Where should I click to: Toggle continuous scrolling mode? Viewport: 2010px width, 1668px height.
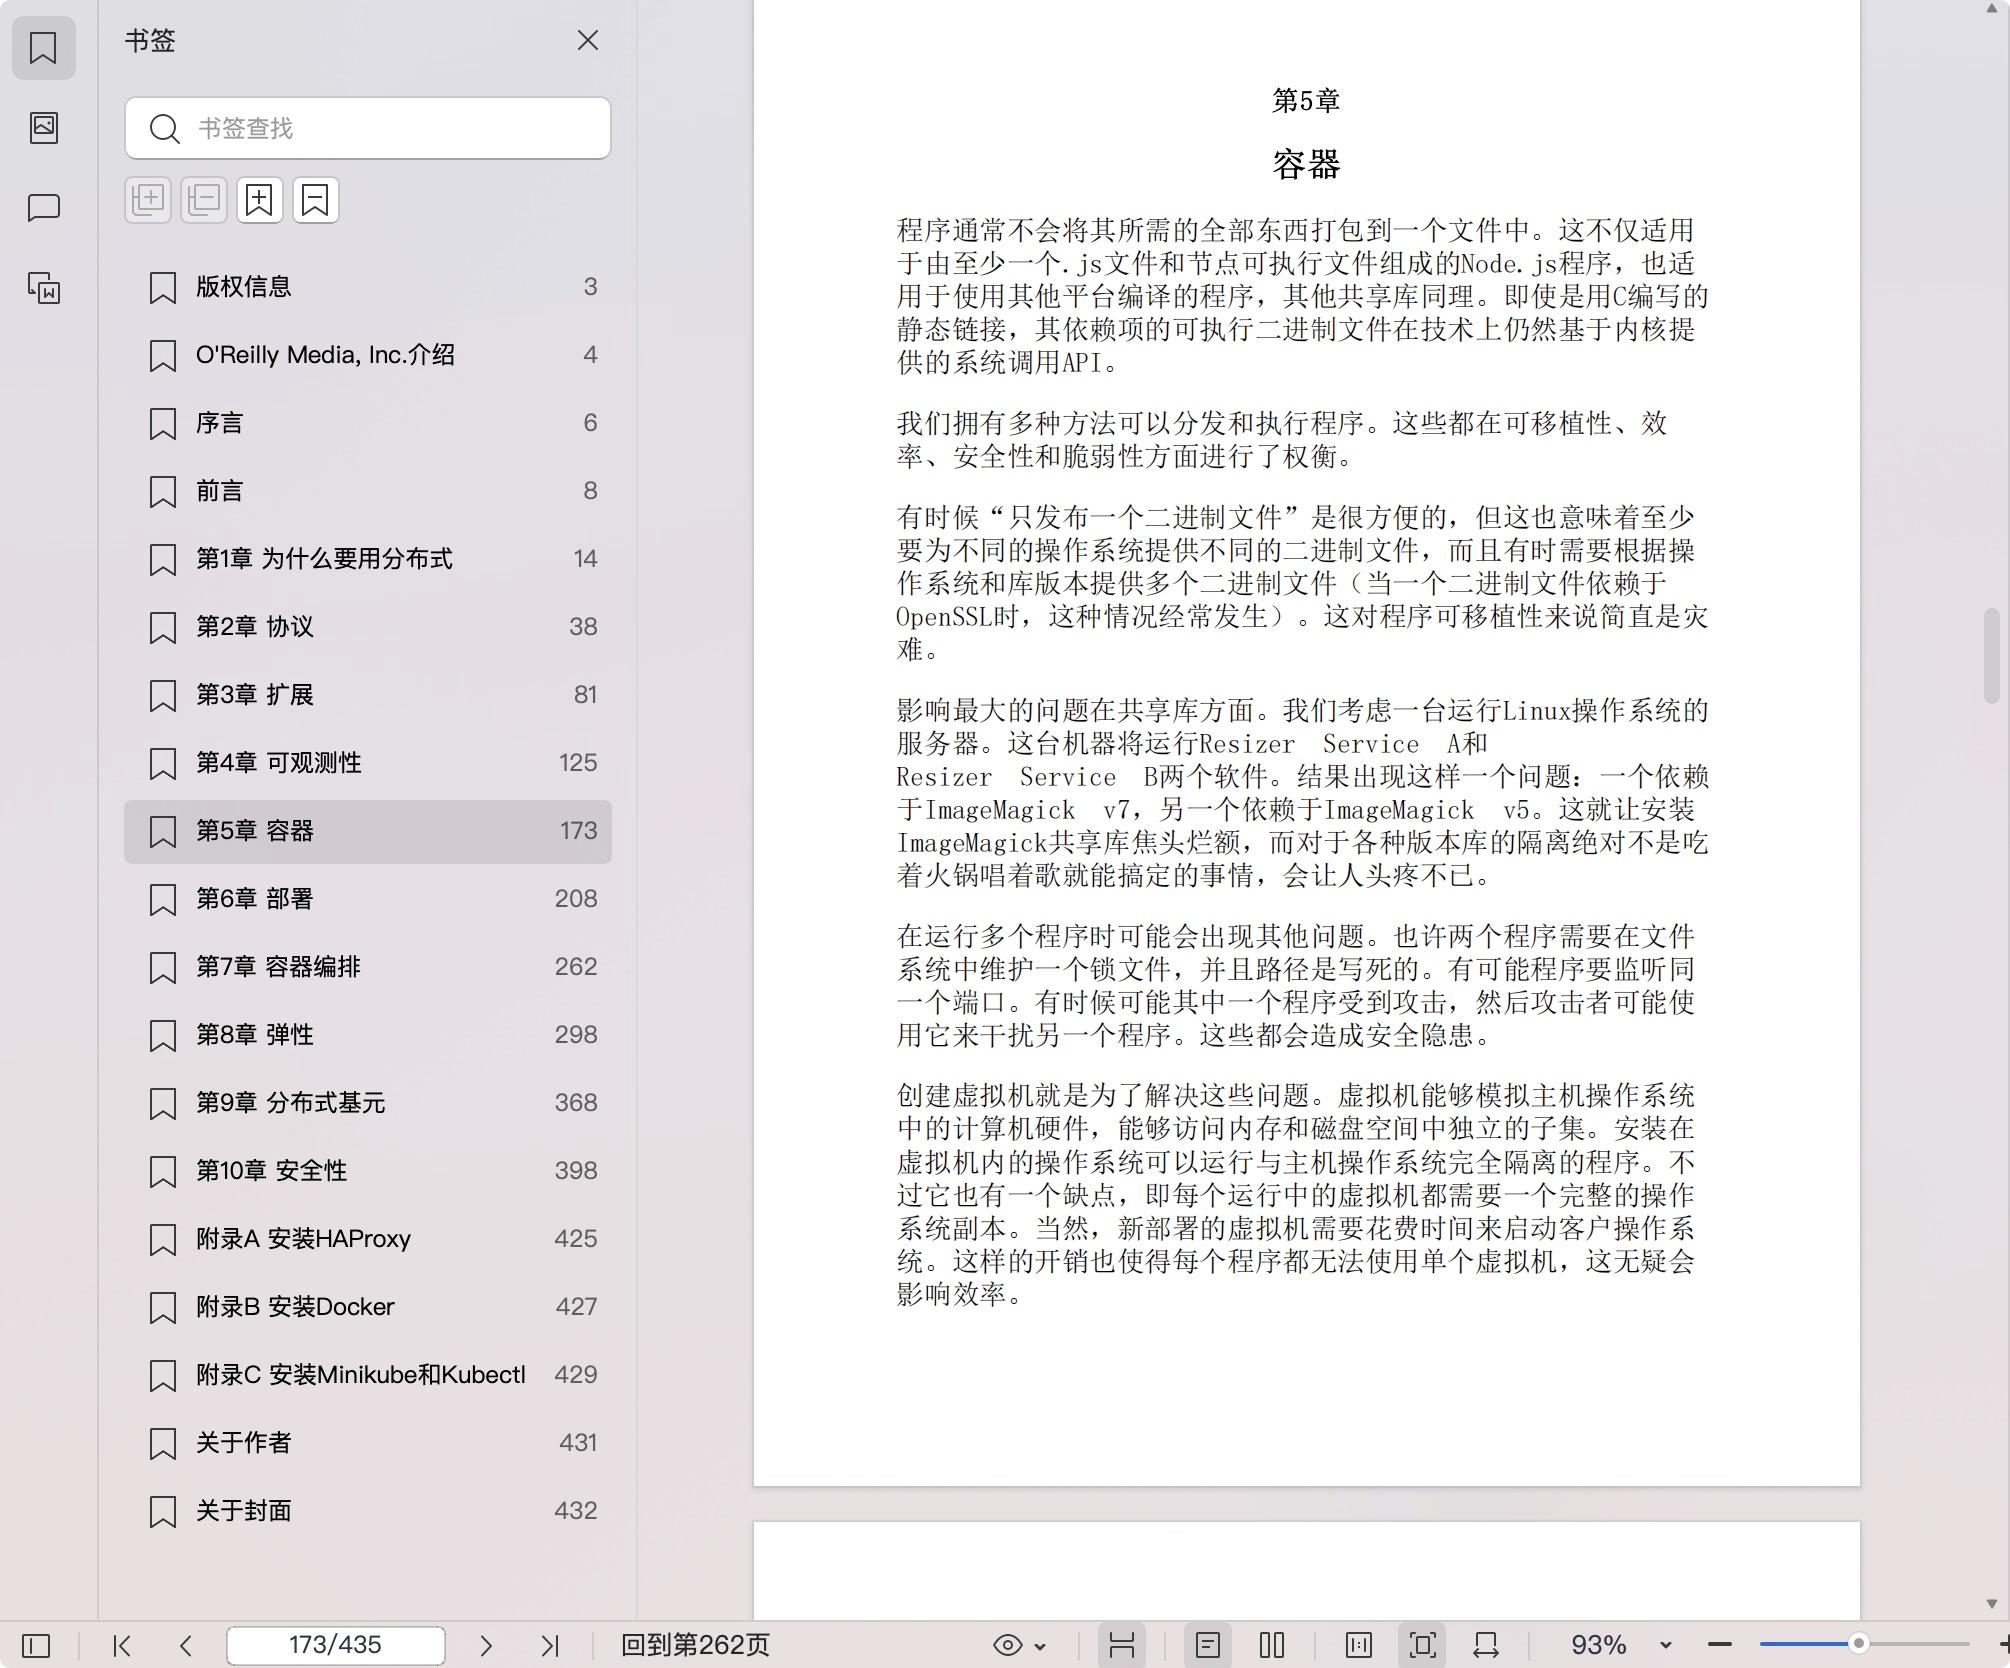tap(1122, 1645)
